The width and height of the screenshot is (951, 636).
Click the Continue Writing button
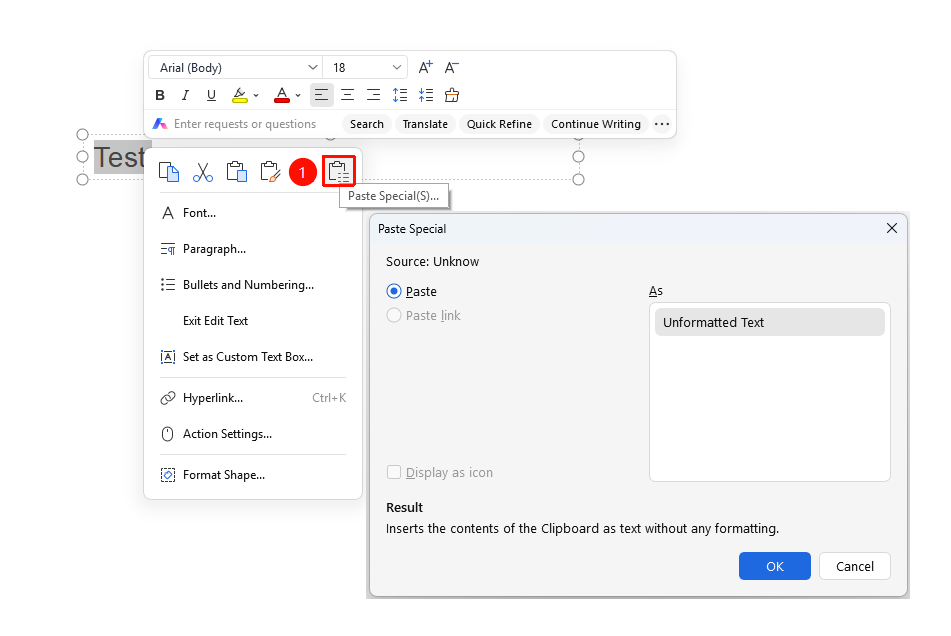[596, 124]
